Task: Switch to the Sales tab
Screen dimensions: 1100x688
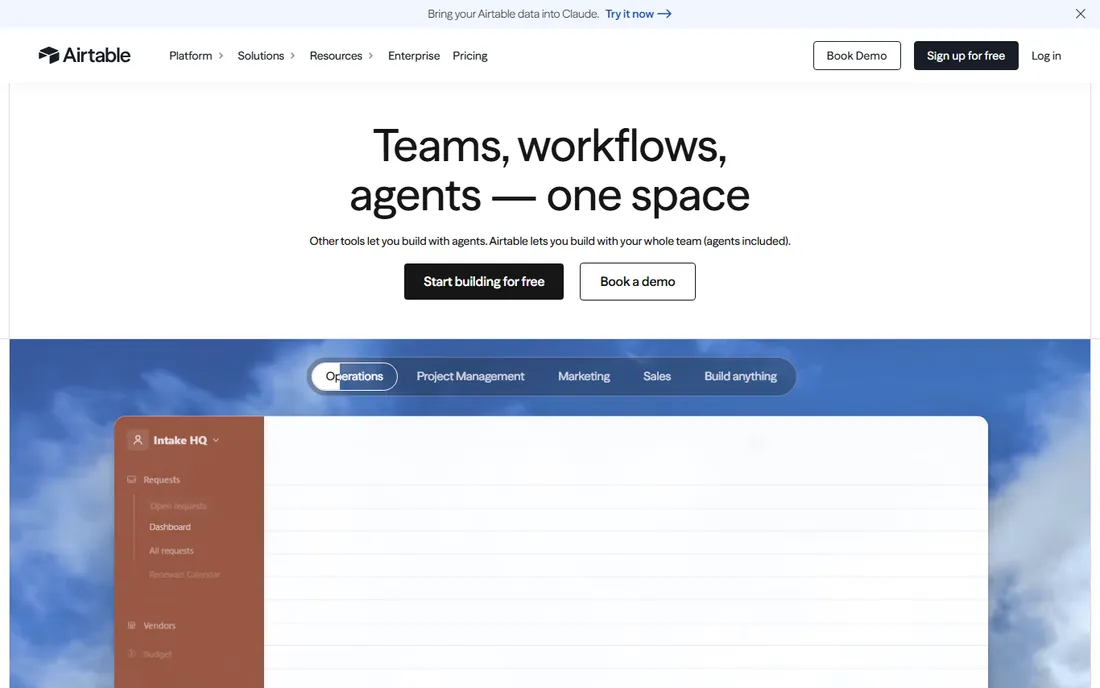Action: (657, 377)
